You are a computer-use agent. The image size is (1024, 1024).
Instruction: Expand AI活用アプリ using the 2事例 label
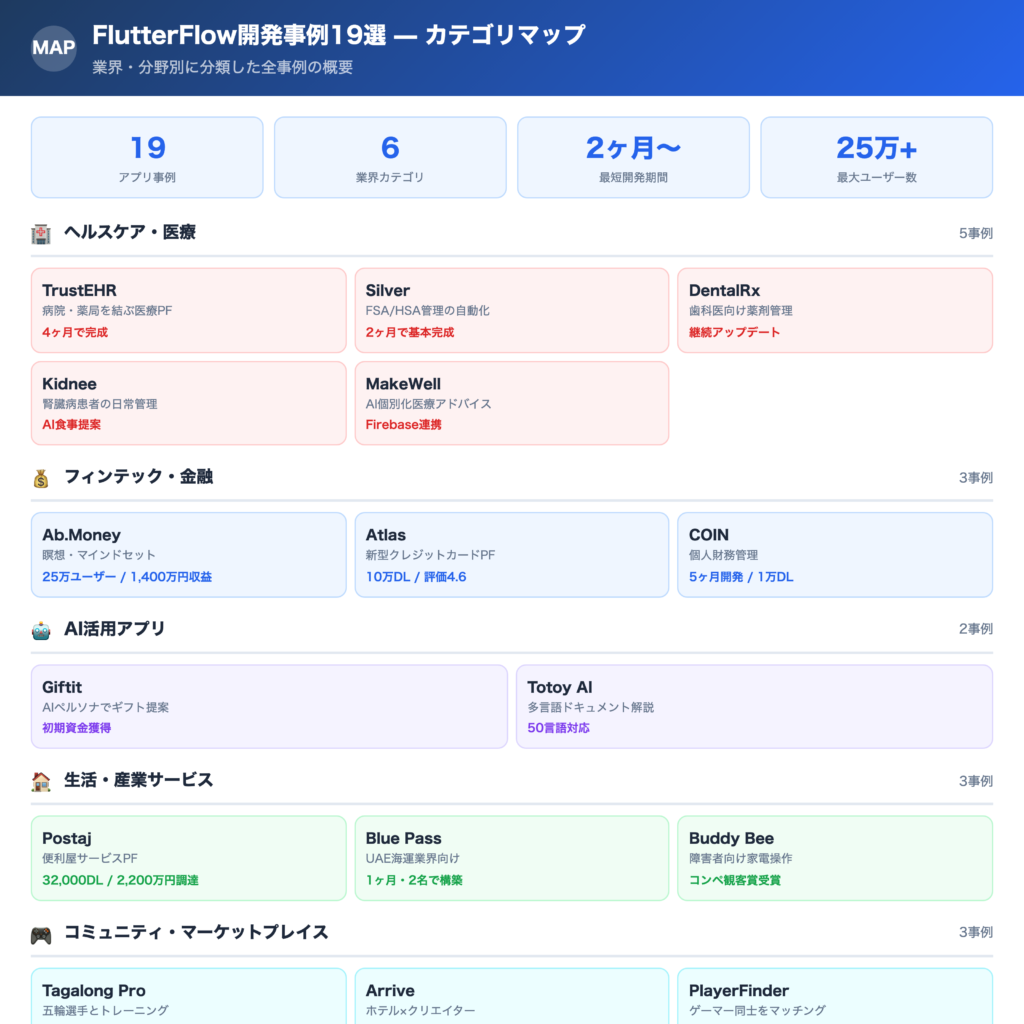click(x=977, y=629)
